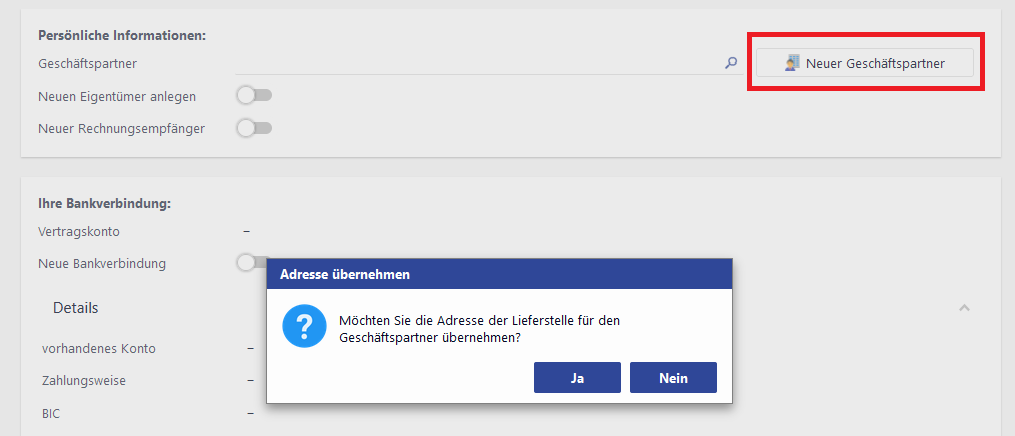Click the Persönliche Informationen heading
Screen dimensions: 1015x436
tap(122, 35)
